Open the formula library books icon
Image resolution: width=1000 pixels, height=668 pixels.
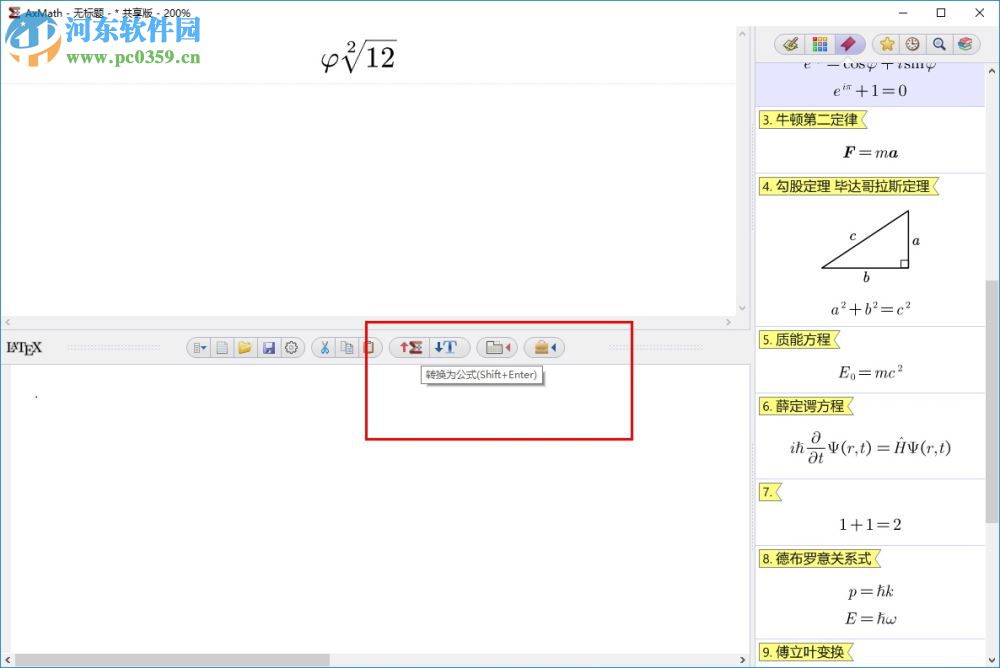click(x=966, y=44)
